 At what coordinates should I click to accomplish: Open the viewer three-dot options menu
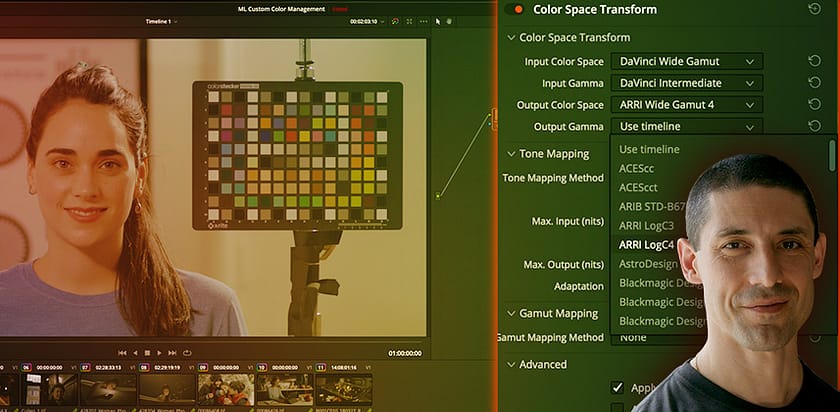coord(423,21)
